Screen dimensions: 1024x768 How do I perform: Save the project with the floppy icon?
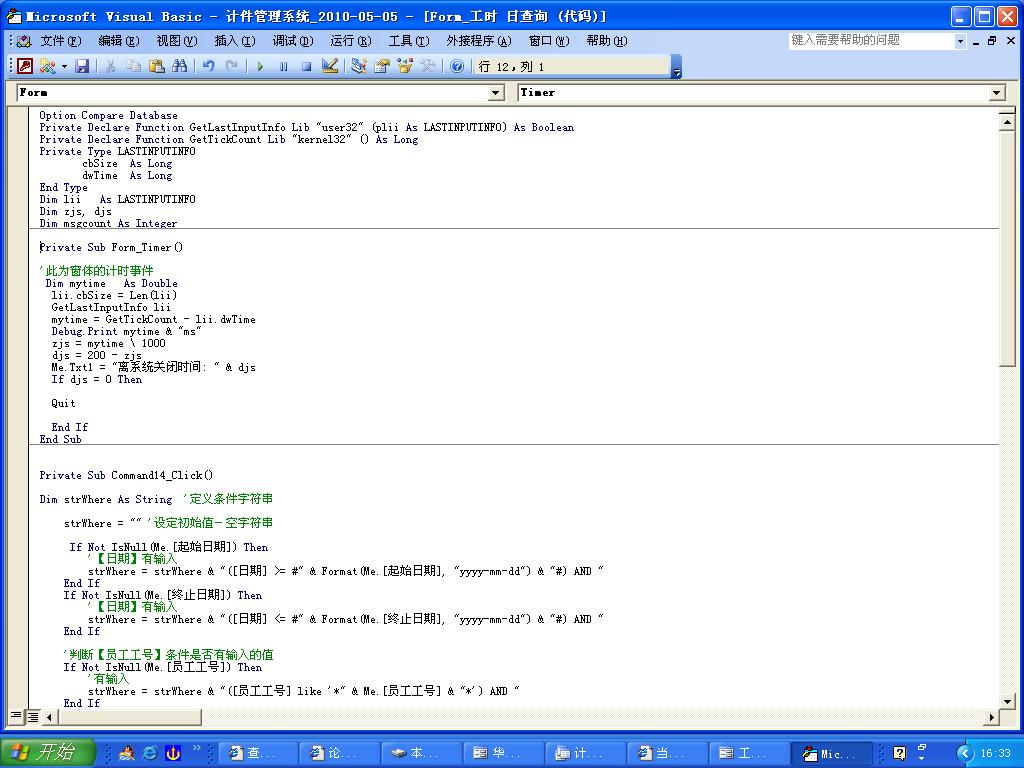82,66
